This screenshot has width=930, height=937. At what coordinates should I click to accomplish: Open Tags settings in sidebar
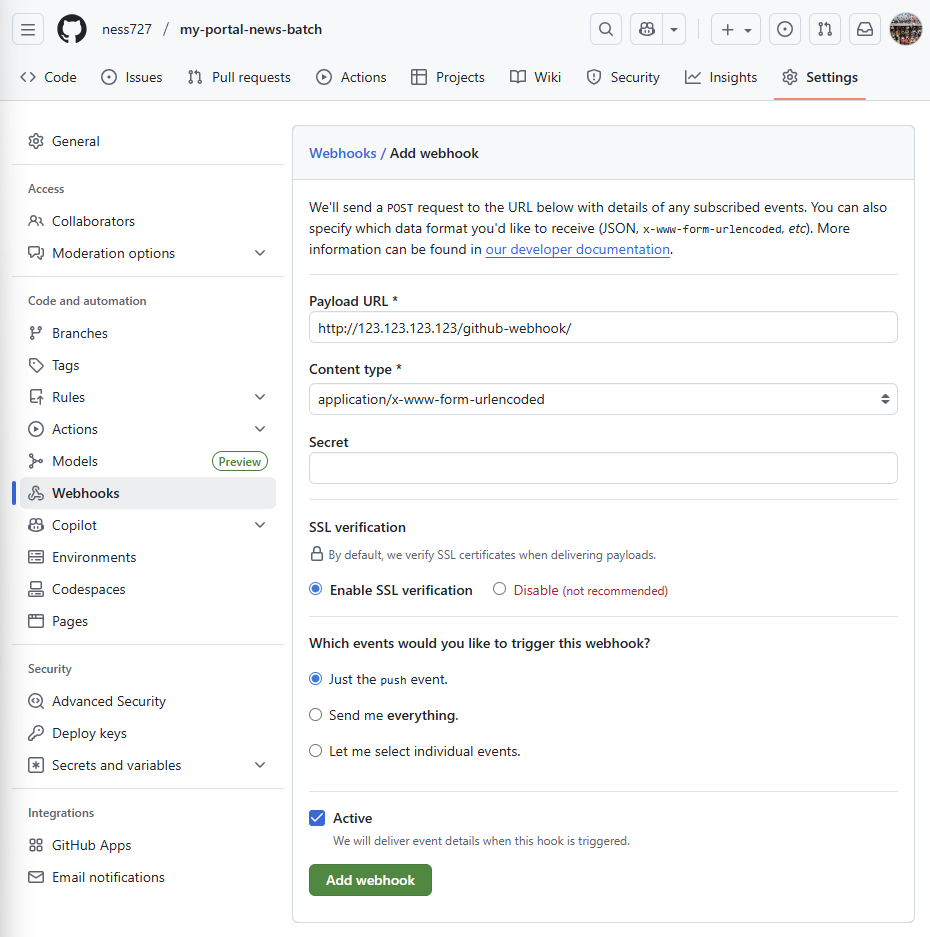148,365
